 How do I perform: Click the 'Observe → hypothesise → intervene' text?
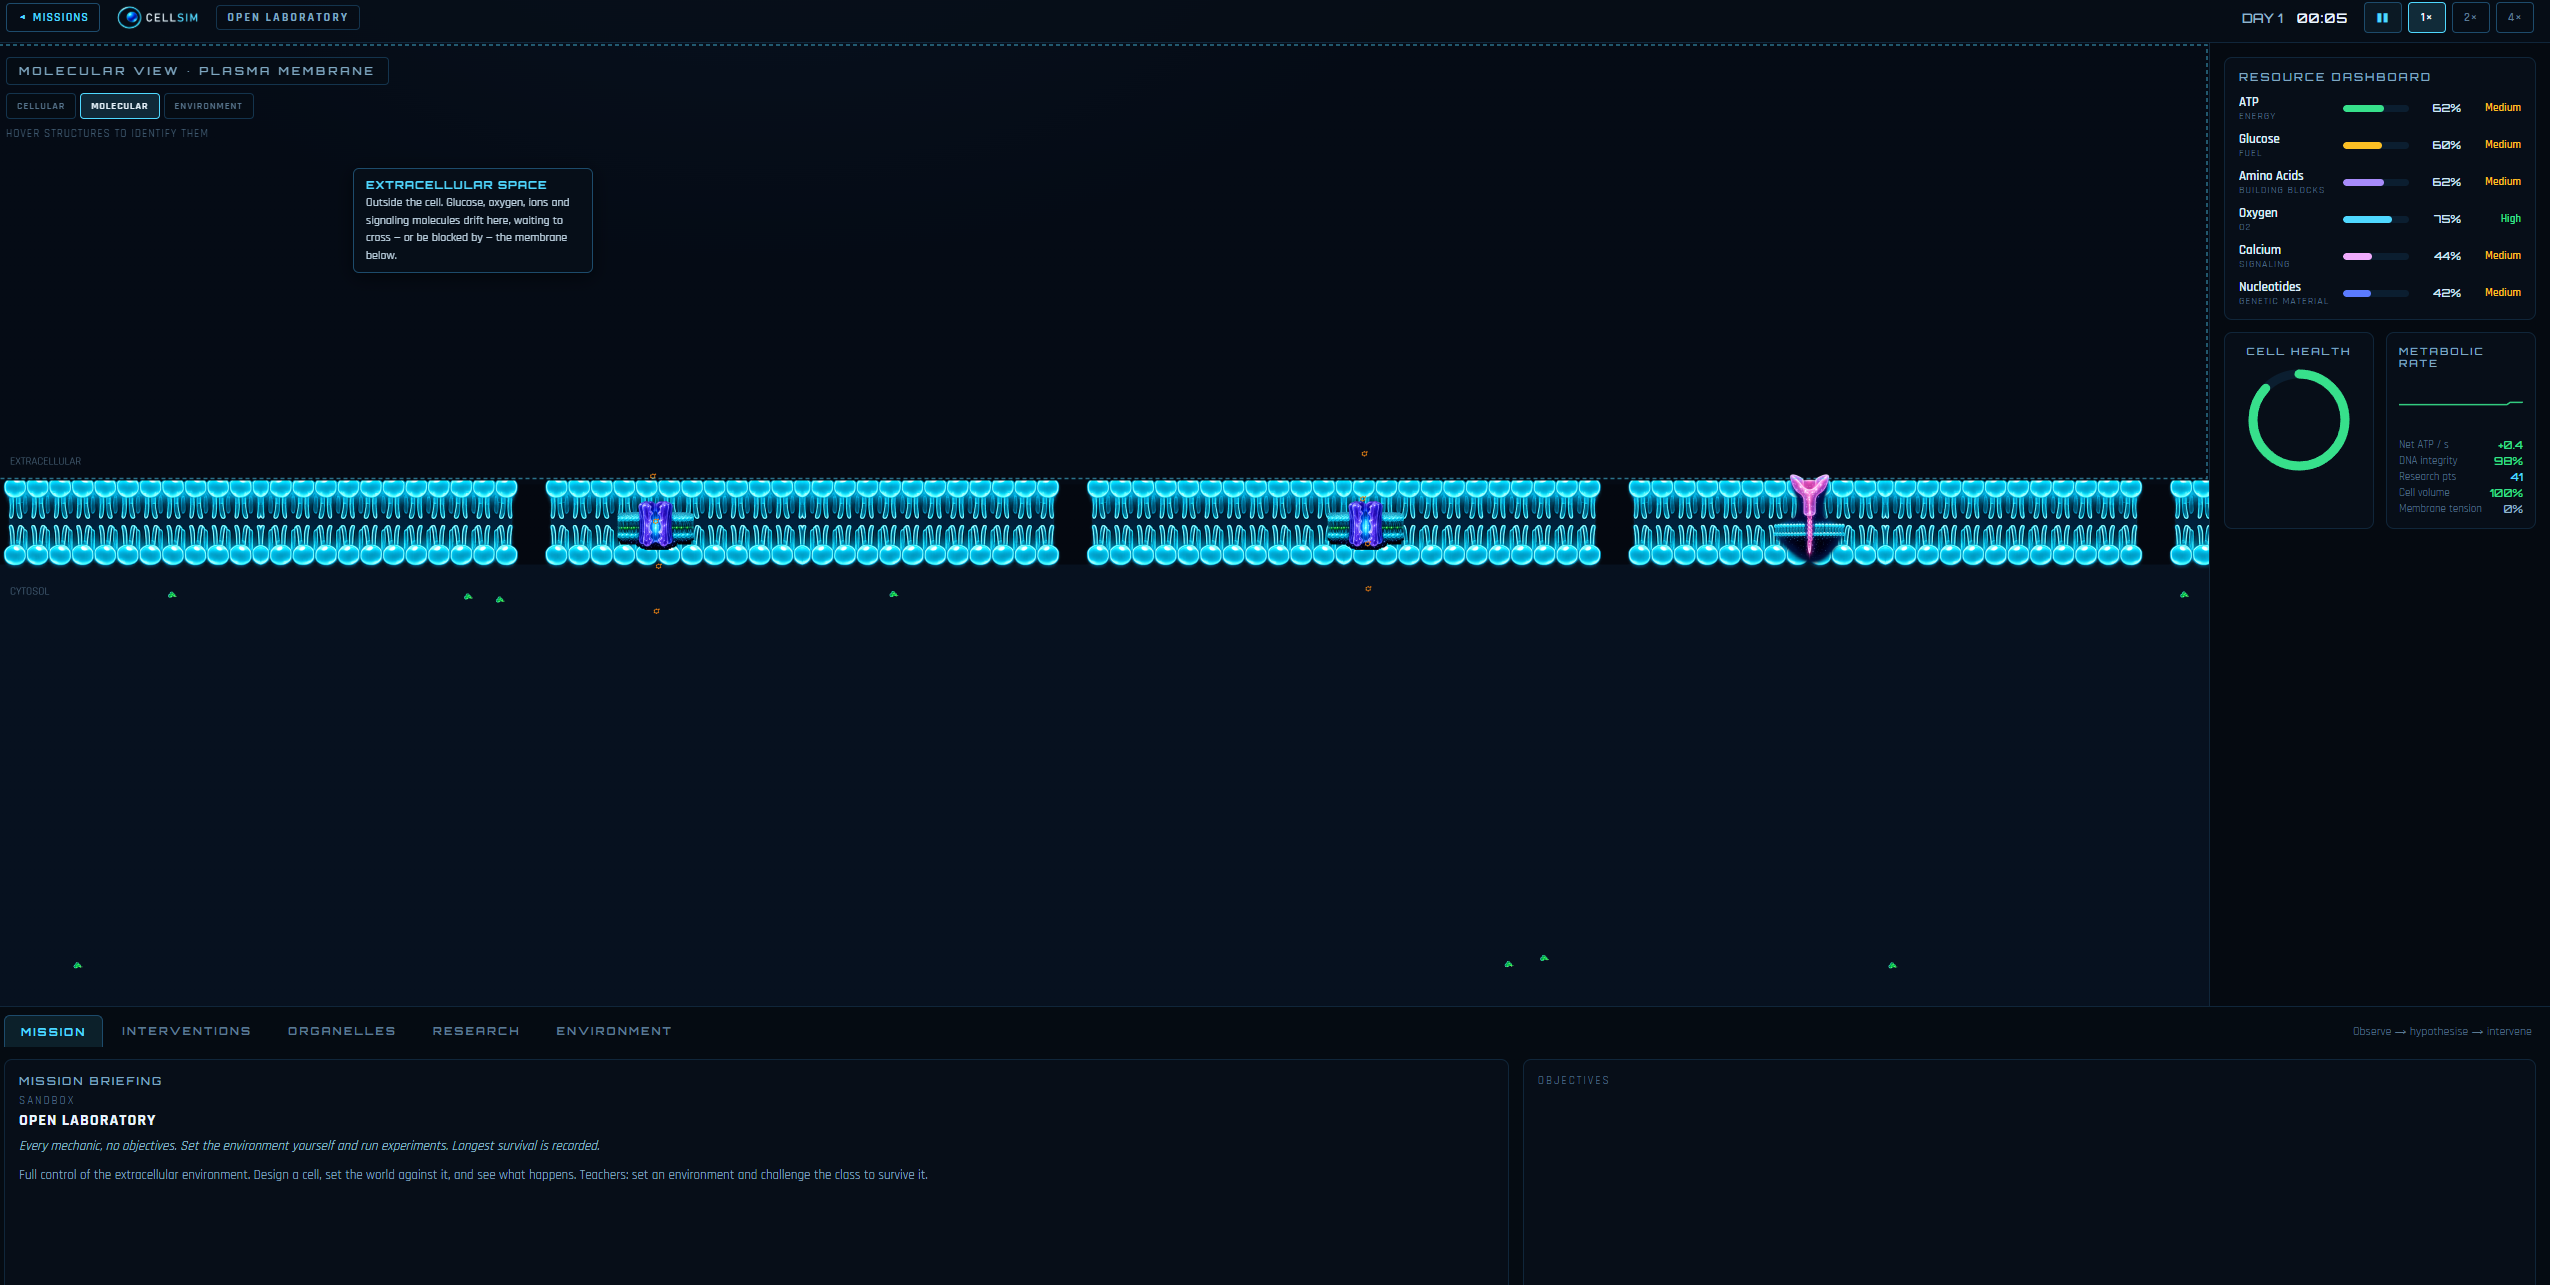point(2442,1031)
